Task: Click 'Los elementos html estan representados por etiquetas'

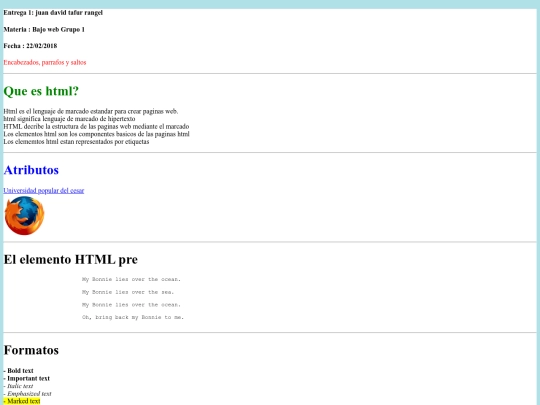Action: pos(76,142)
